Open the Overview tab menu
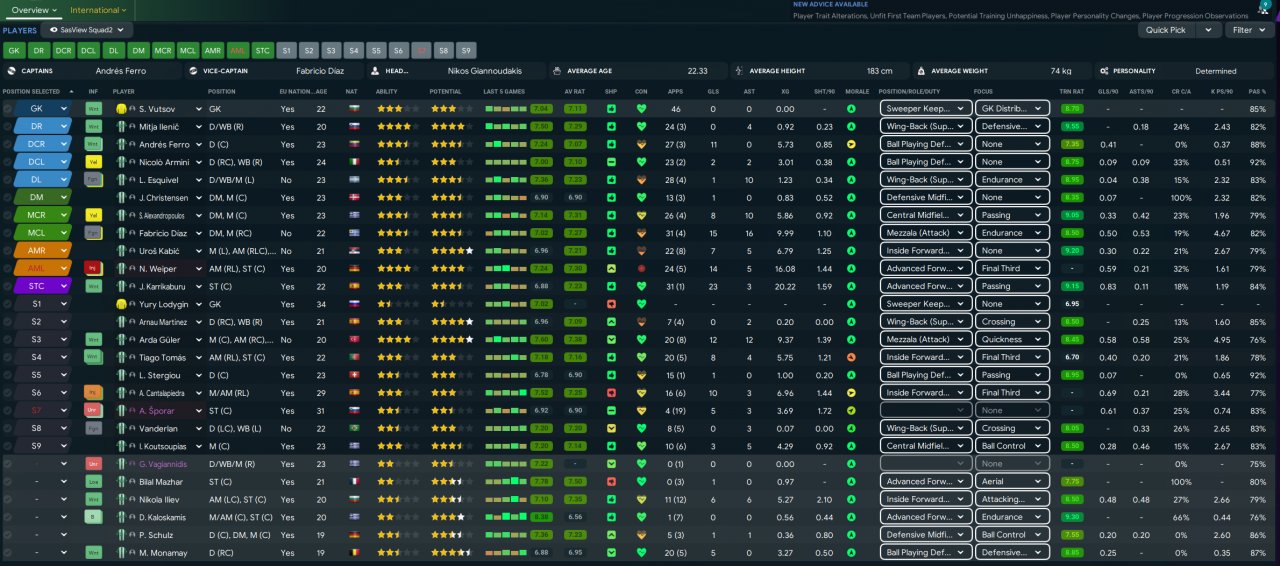 tap(34, 10)
